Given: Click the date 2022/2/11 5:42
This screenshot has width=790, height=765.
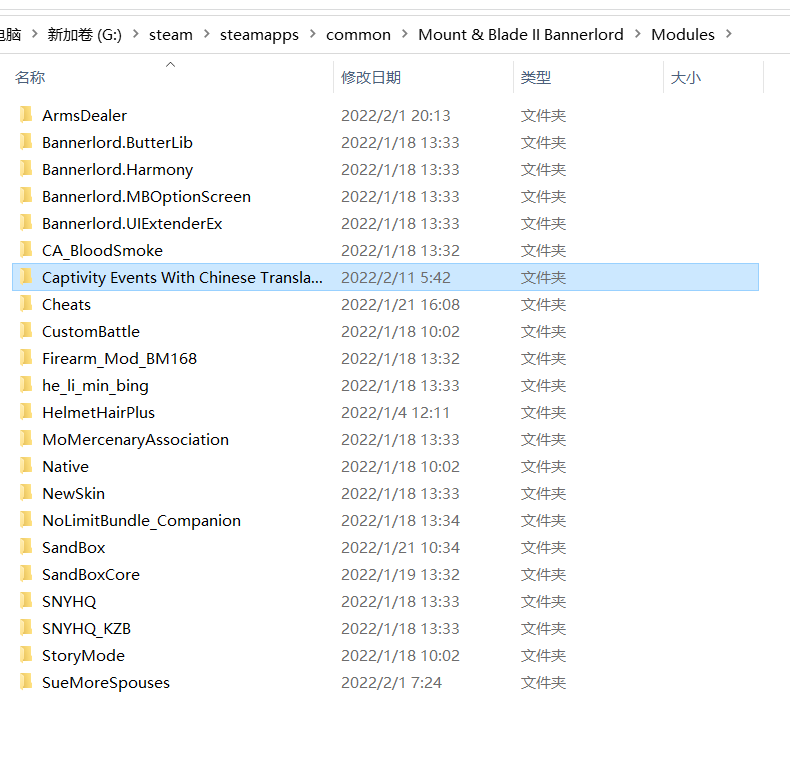Looking at the screenshot, I should [396, 278].
